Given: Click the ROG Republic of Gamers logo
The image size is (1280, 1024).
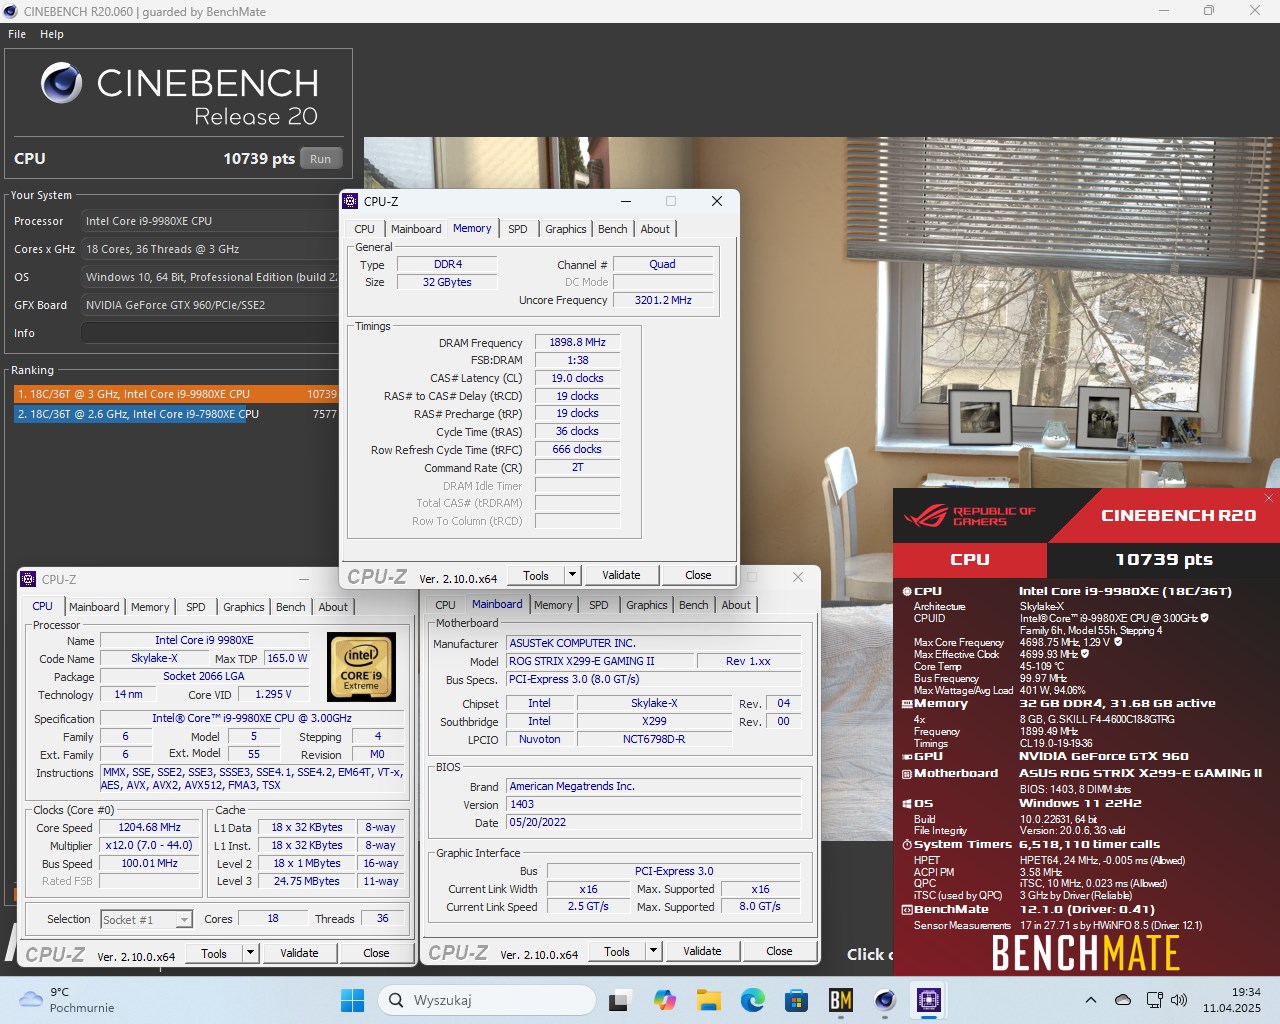Looking at the screenshot, I should 970,516.
